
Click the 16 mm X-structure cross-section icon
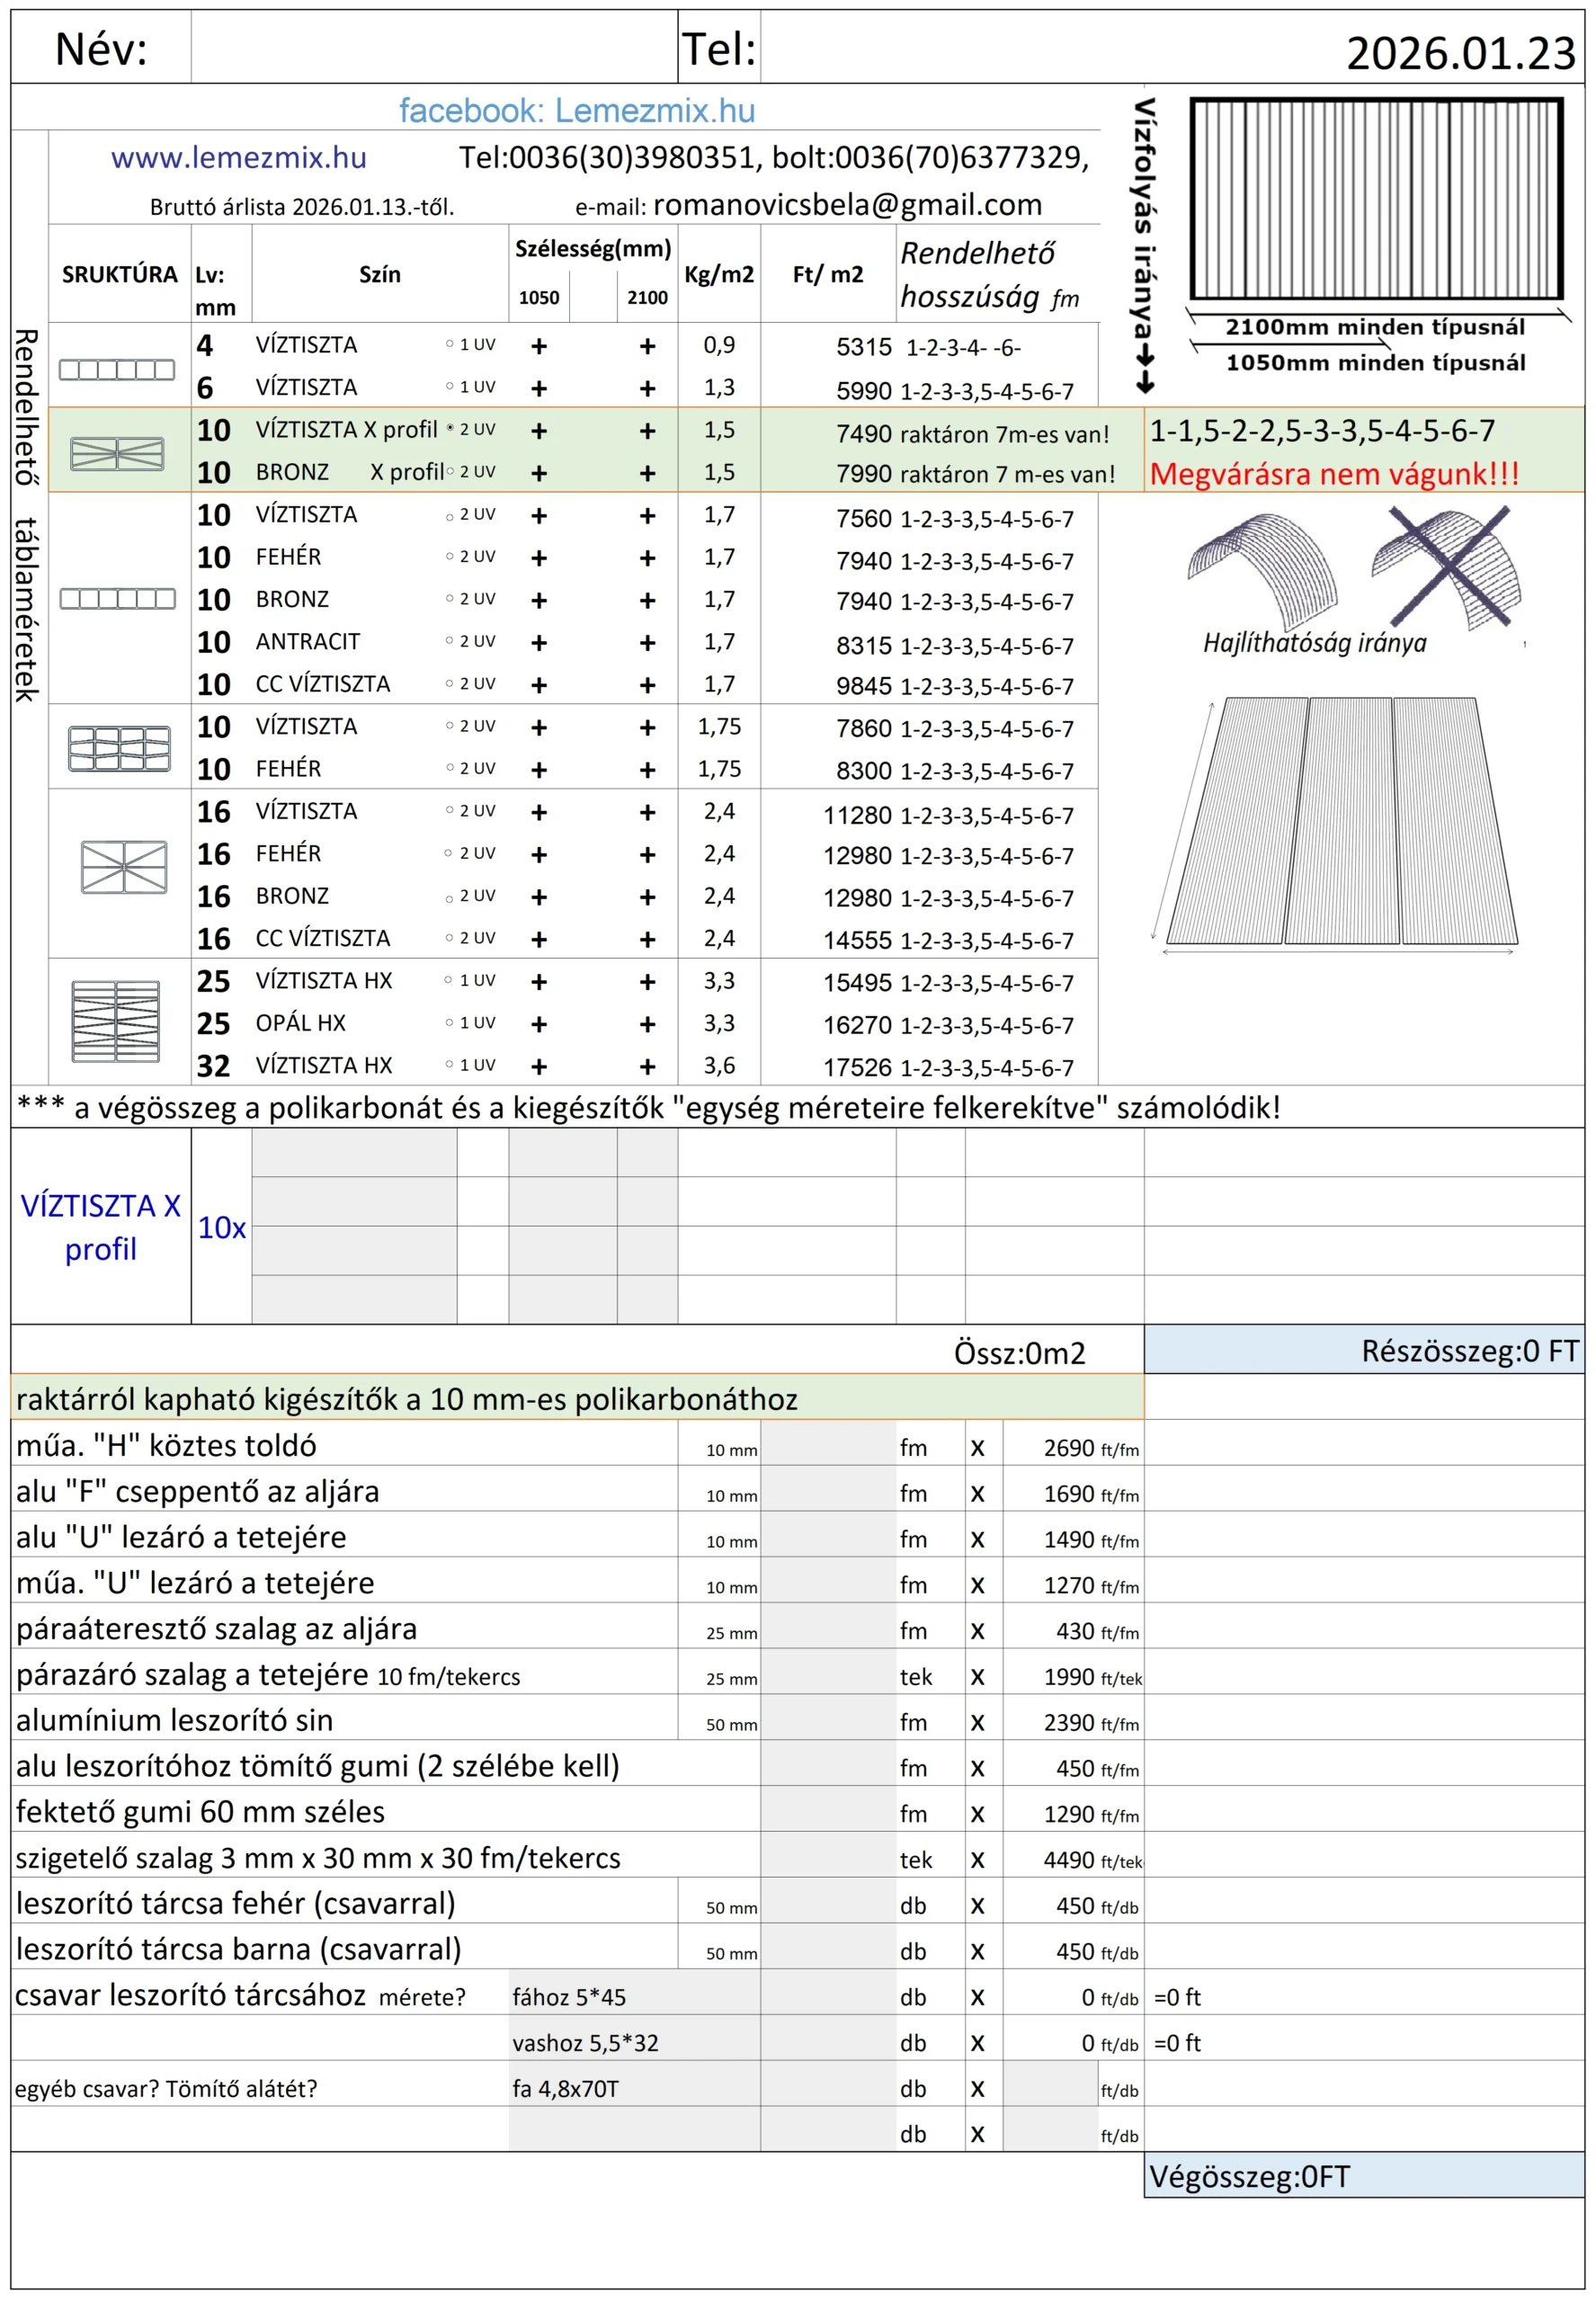tap(124, 866)
